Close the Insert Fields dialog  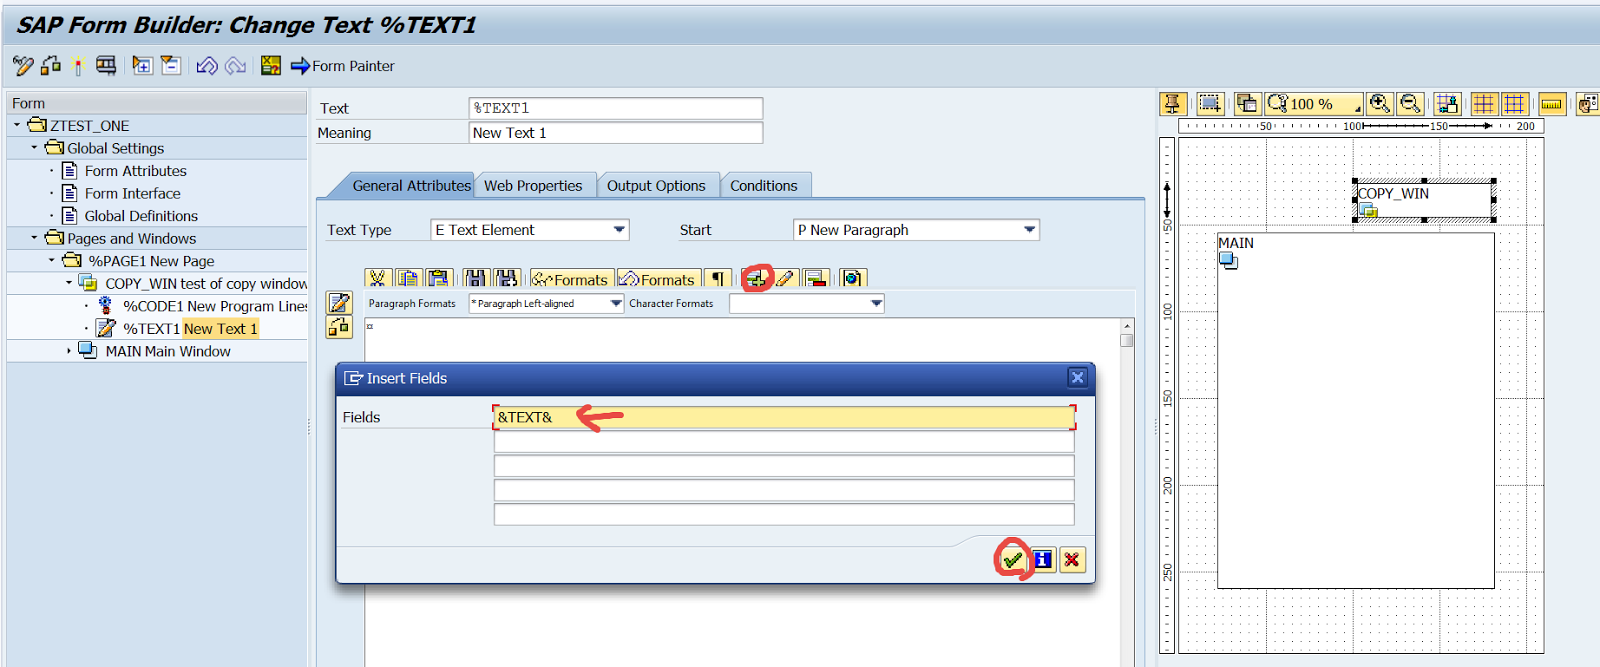1077,377
